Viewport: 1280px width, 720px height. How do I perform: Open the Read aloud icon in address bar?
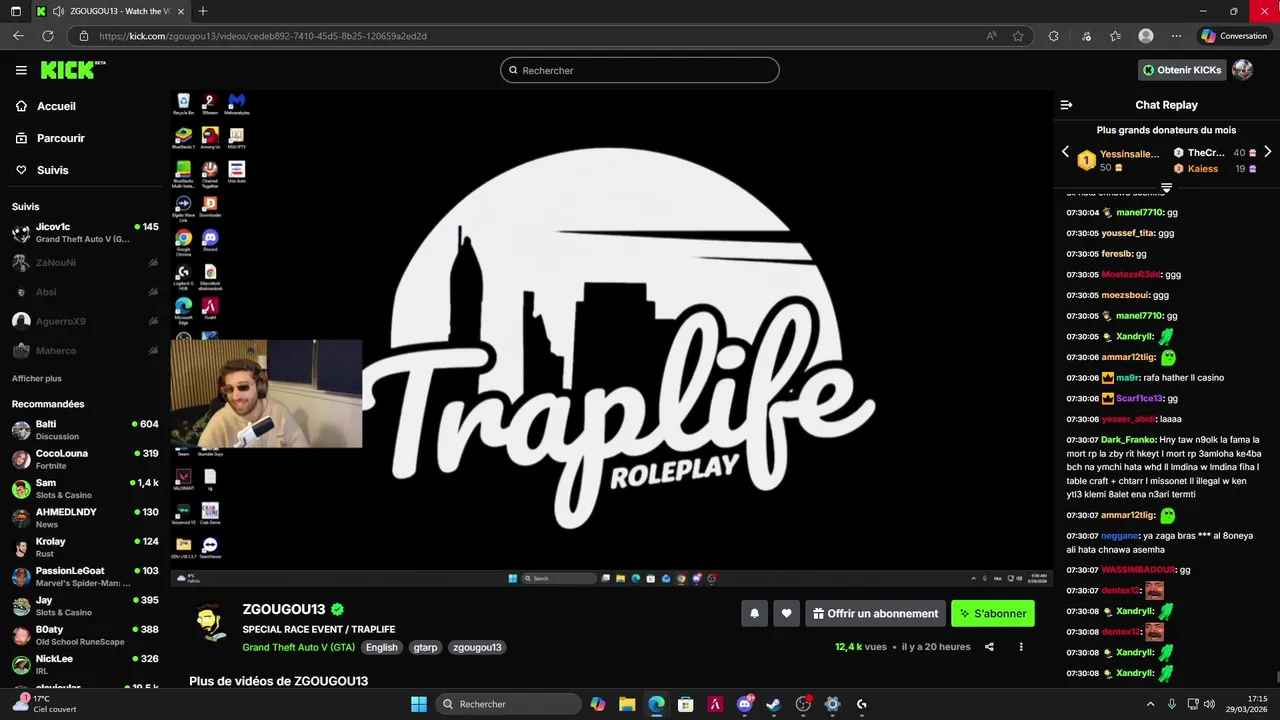tap(991, 36)
